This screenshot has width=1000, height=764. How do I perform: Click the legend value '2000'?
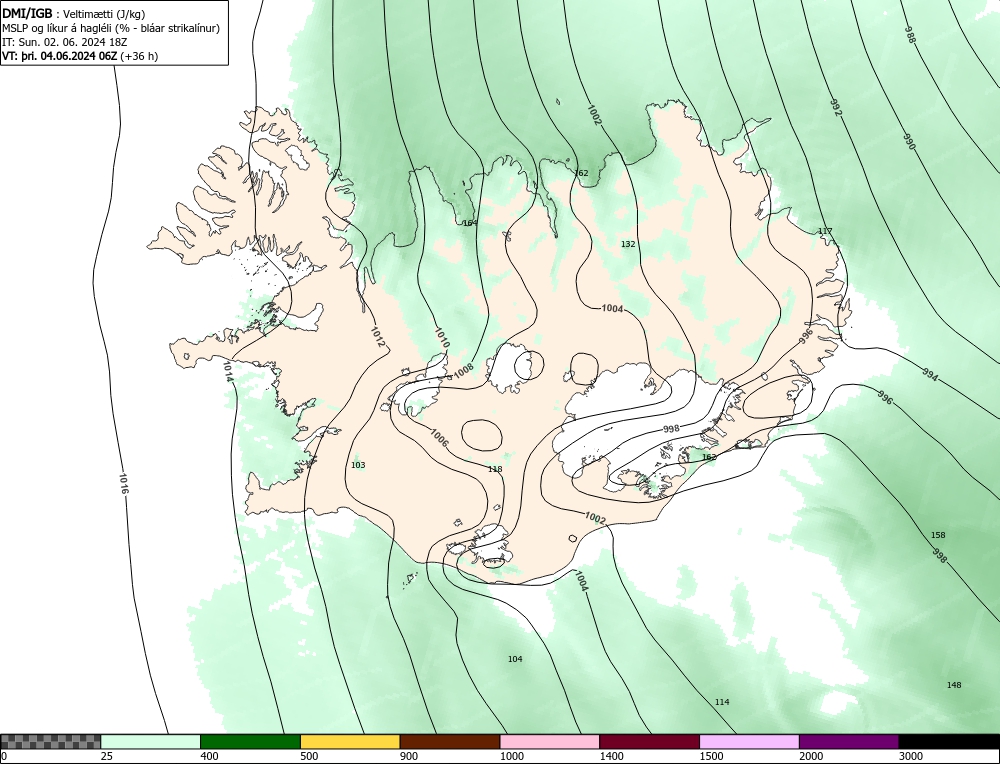pyautogui.click(x=811, y=756)
